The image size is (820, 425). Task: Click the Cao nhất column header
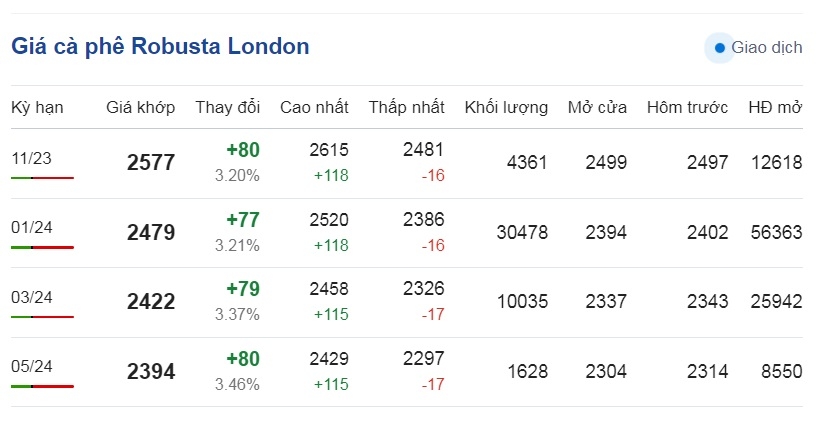point(314,107)
